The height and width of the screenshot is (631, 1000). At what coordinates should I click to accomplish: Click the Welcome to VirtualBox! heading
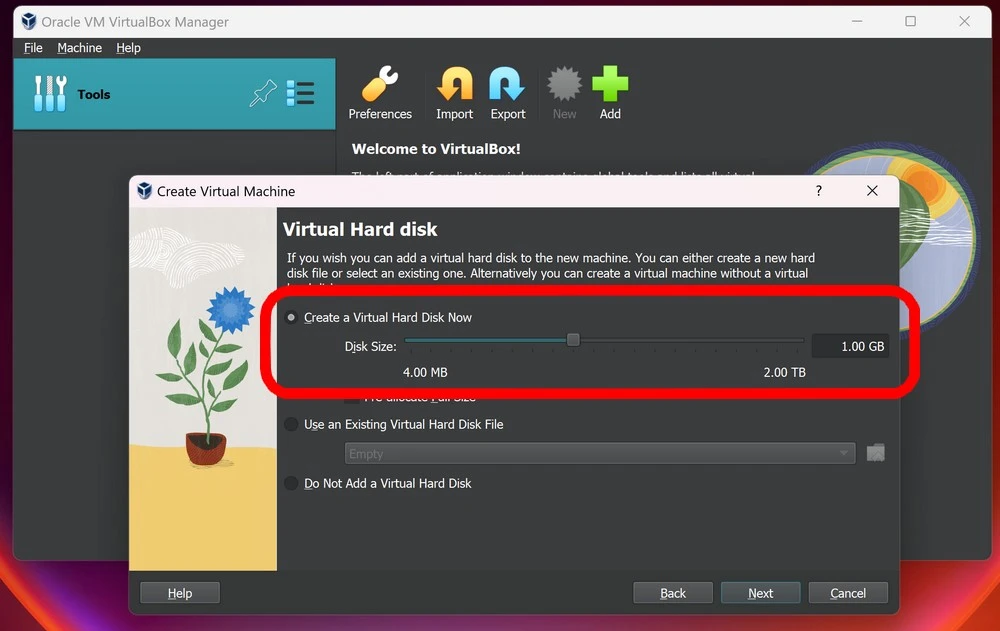pyautogui.click(x=436, y=149)
